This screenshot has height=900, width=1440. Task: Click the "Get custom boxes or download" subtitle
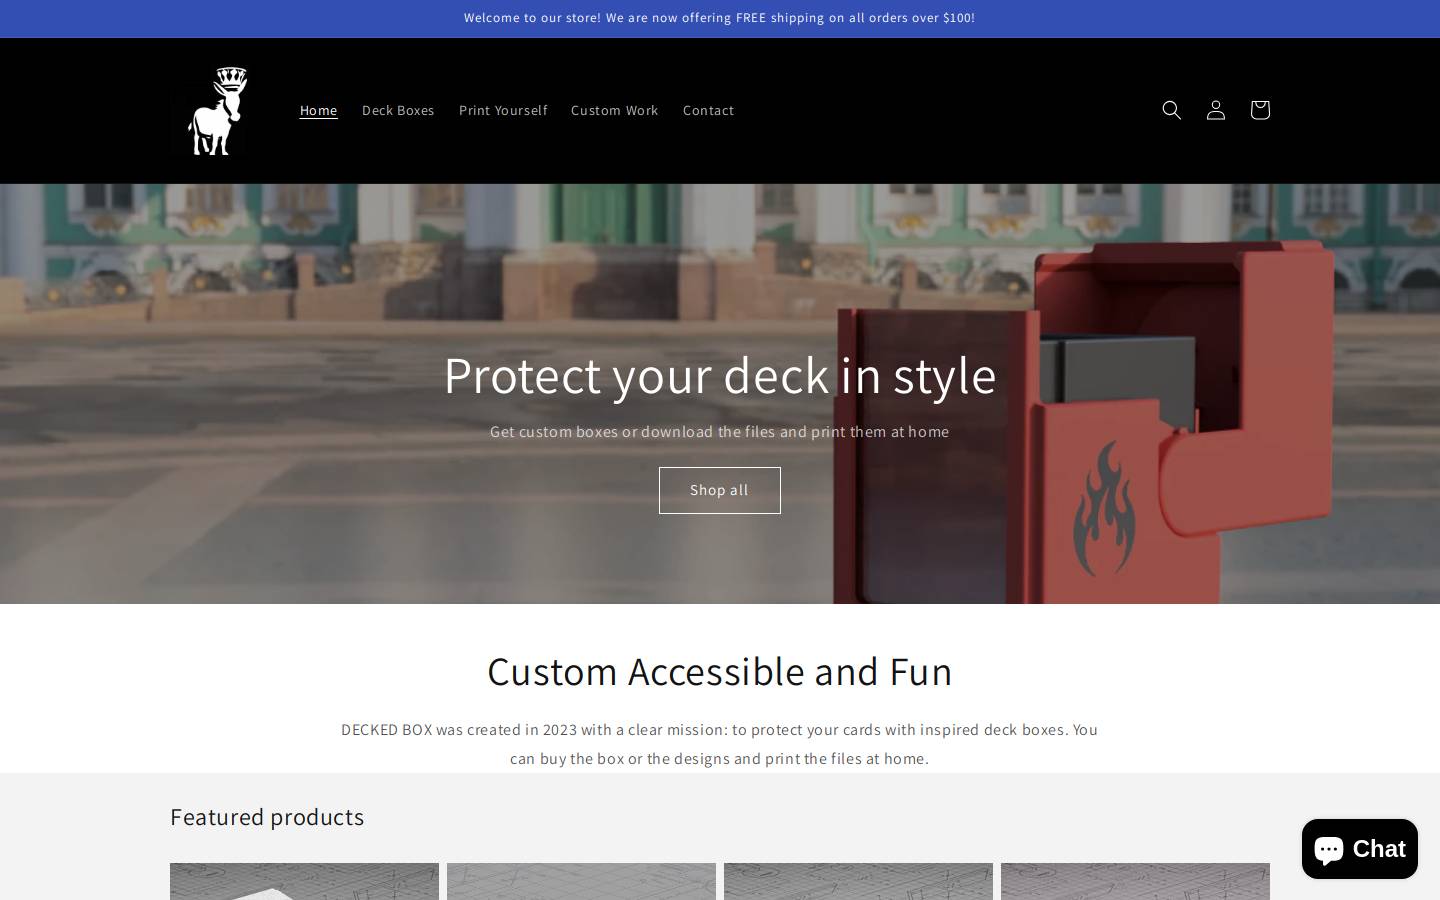point(719,431)
